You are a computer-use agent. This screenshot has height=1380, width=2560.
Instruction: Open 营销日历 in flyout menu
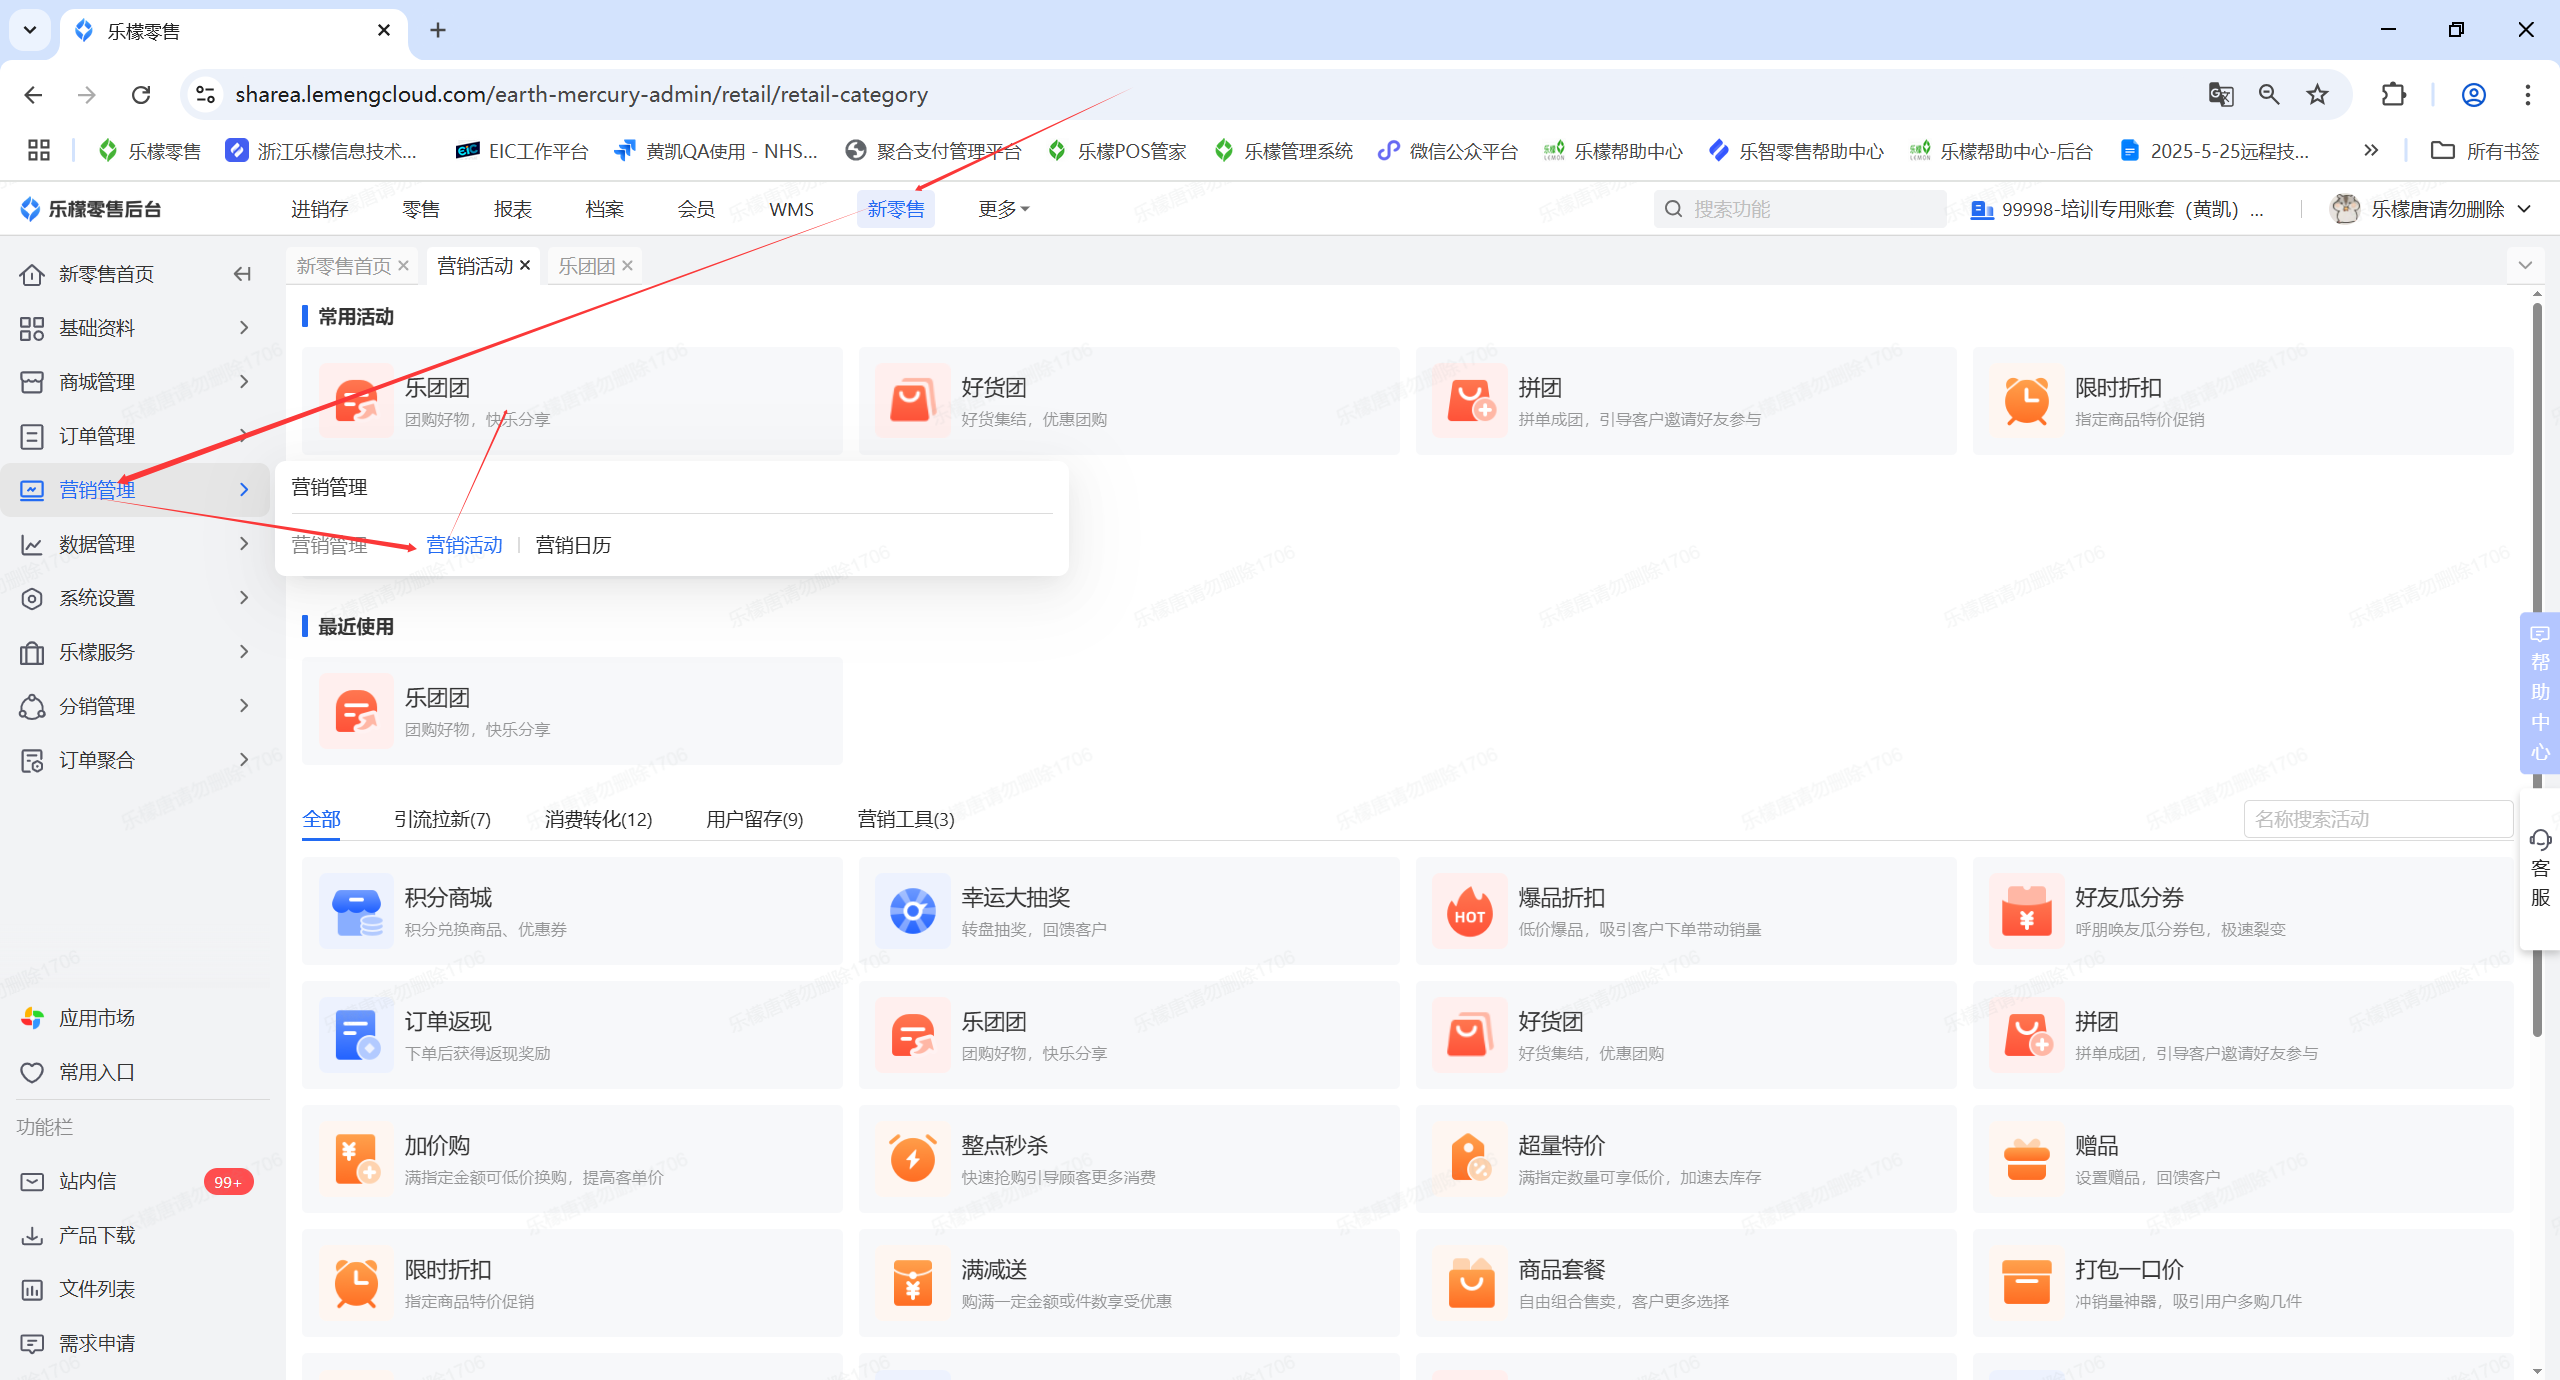[573, 545]
